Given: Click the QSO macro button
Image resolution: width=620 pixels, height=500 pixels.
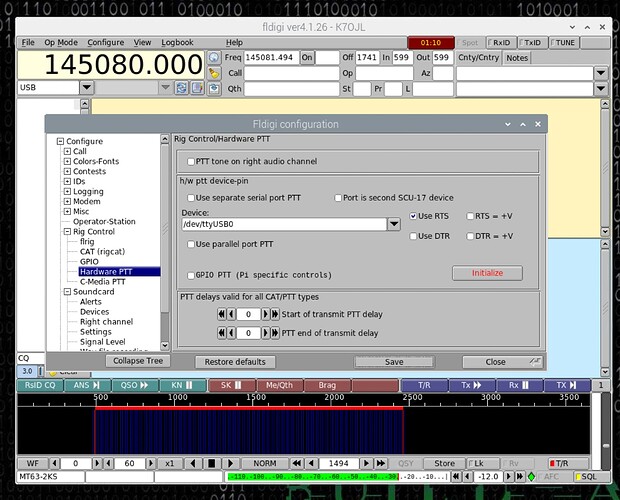Looking at the screenshot, I should point(135,385).
